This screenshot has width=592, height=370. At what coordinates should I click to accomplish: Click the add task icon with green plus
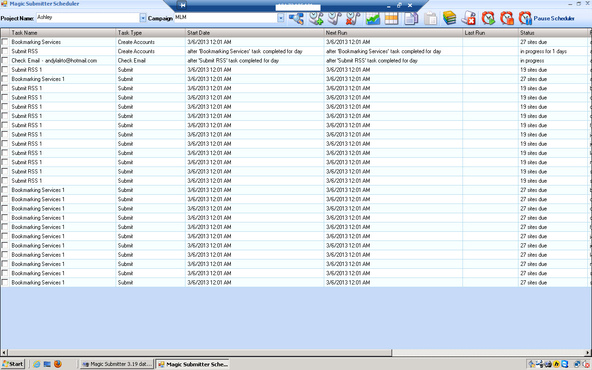(316, 18)
